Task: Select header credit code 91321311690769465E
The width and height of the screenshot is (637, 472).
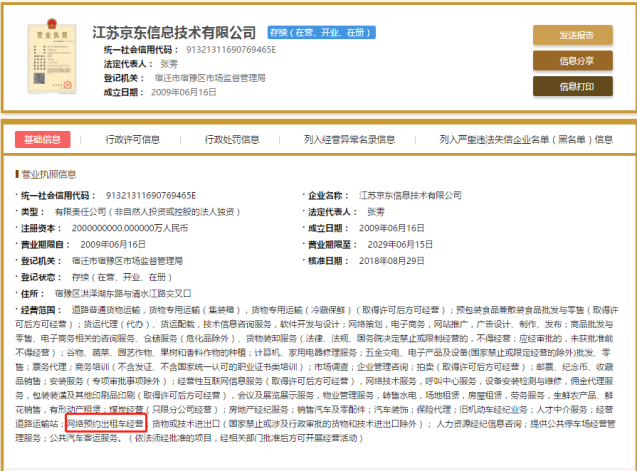Action: point(231,50)
